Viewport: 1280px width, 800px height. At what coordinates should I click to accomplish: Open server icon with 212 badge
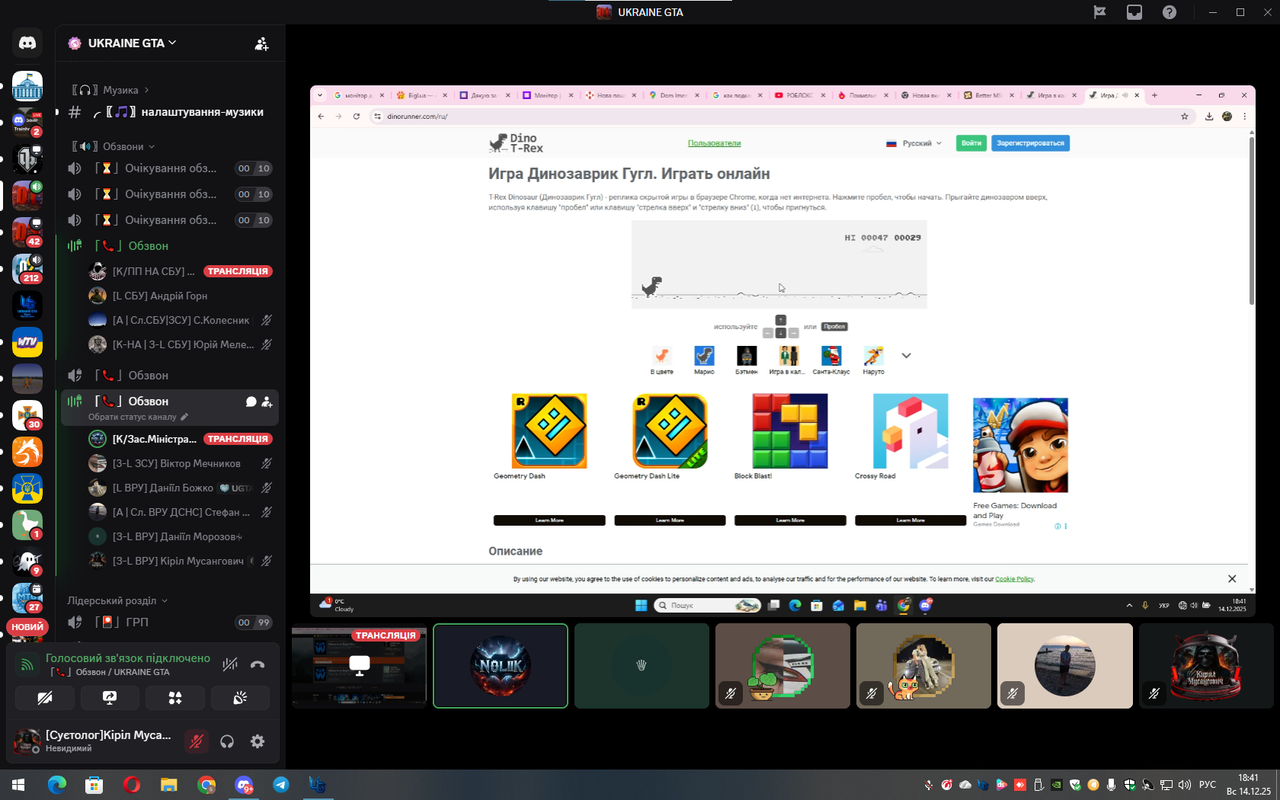coord(27,268)
